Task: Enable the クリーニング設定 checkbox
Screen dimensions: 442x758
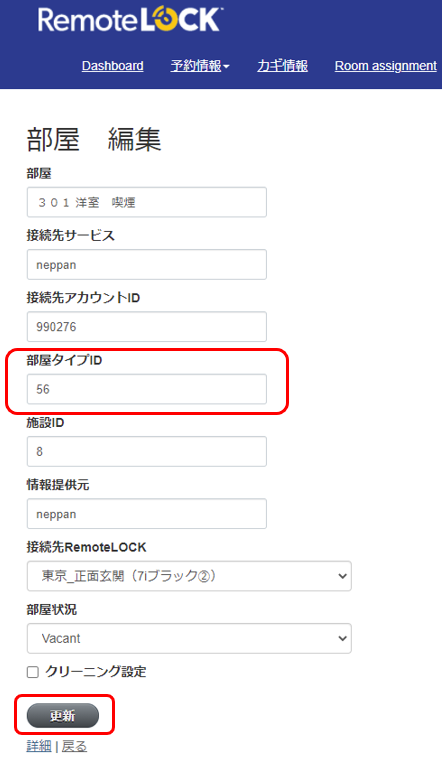Action: click(32, 672)
